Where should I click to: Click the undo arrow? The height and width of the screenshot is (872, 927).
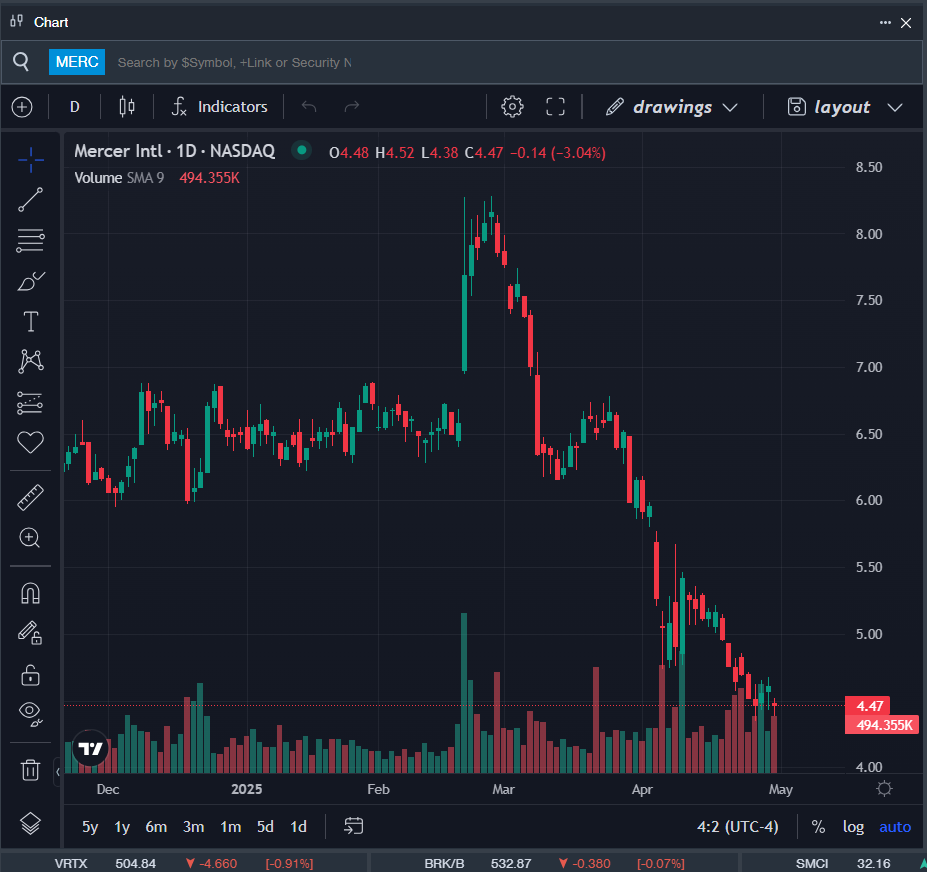click(309, 106)
